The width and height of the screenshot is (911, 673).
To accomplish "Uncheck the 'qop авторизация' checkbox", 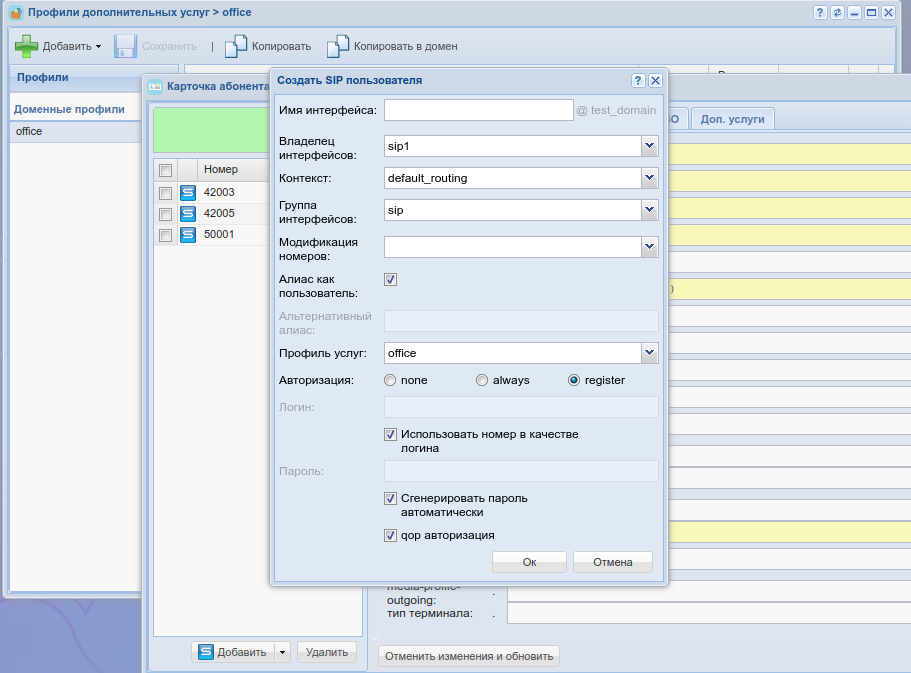I will pos(391,535).
